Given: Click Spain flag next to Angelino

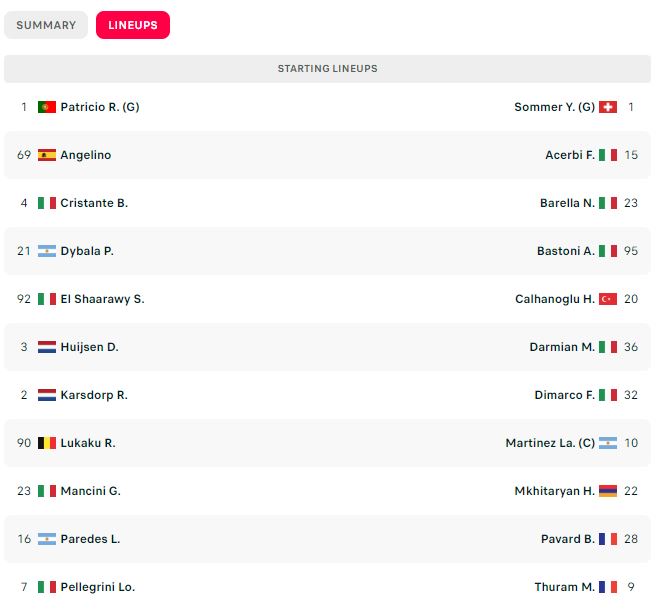Looking at the screenshot, I should click(x=47, y=155).
